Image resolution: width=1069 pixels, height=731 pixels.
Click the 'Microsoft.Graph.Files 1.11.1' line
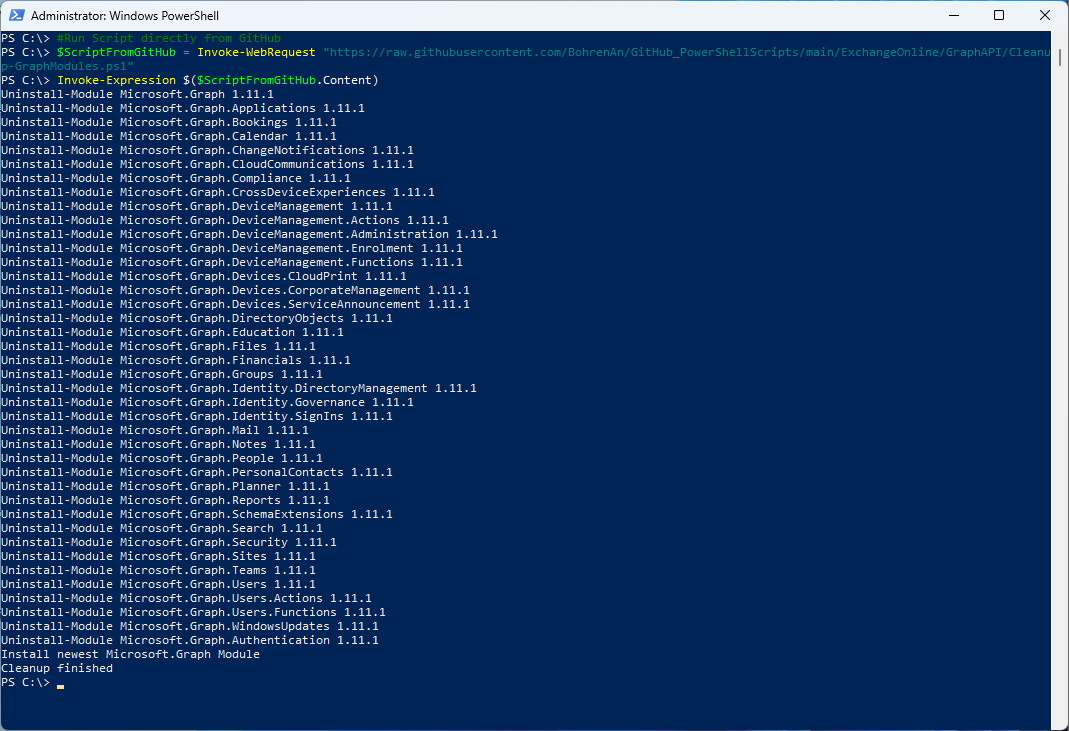pos(158,346)
